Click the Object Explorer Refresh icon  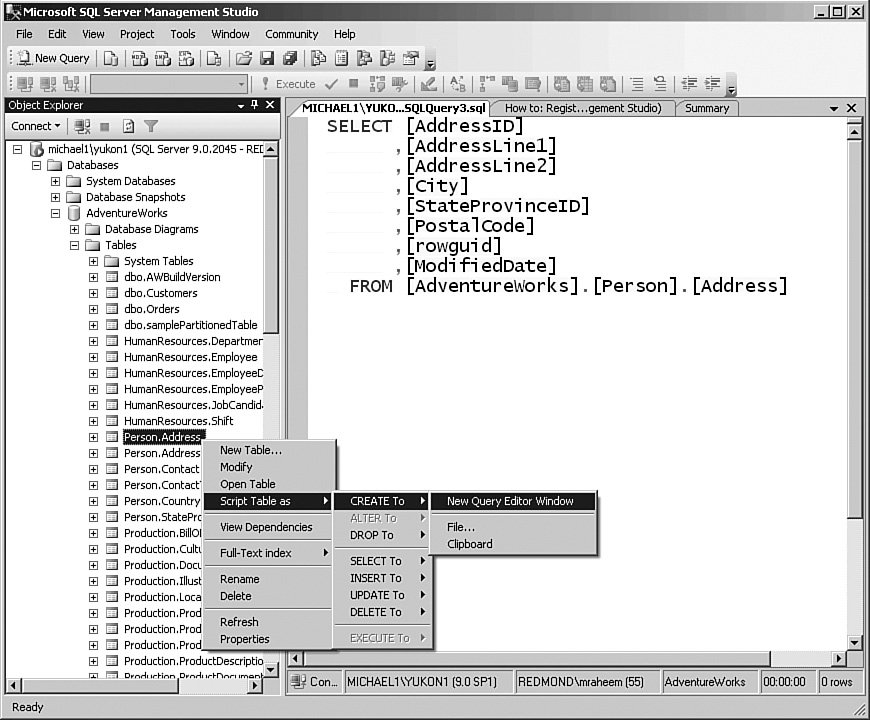click(128, 126)
